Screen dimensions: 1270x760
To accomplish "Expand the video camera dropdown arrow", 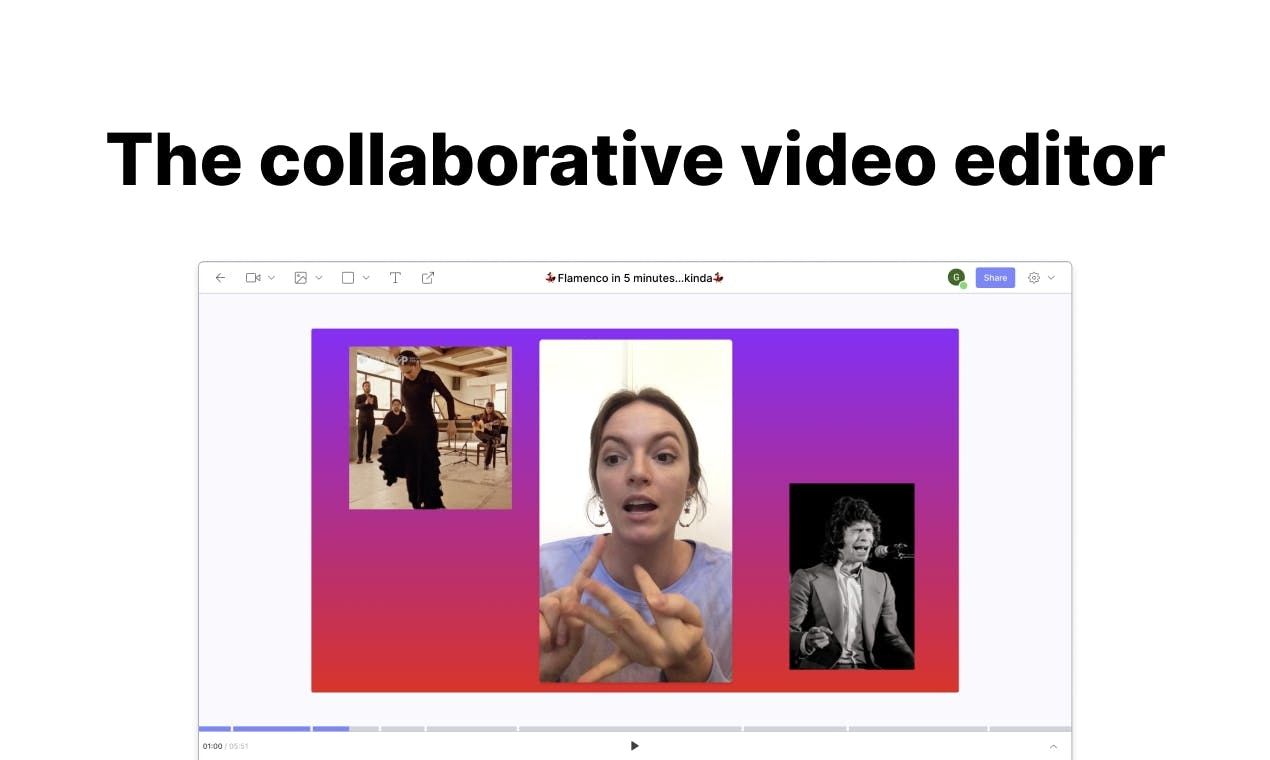I will click(271, 278).
